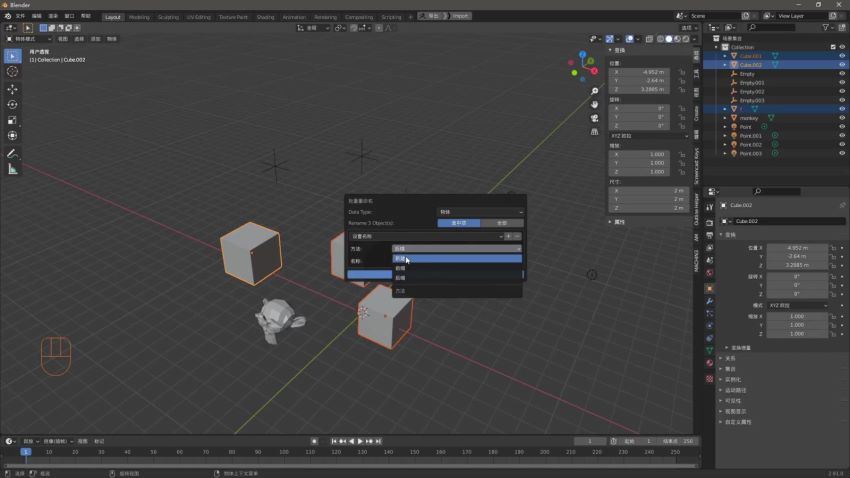Click the navigation gizmo axes
This screenshot has height=478, width=850.
pyautogui.click(x=583, y=67)
